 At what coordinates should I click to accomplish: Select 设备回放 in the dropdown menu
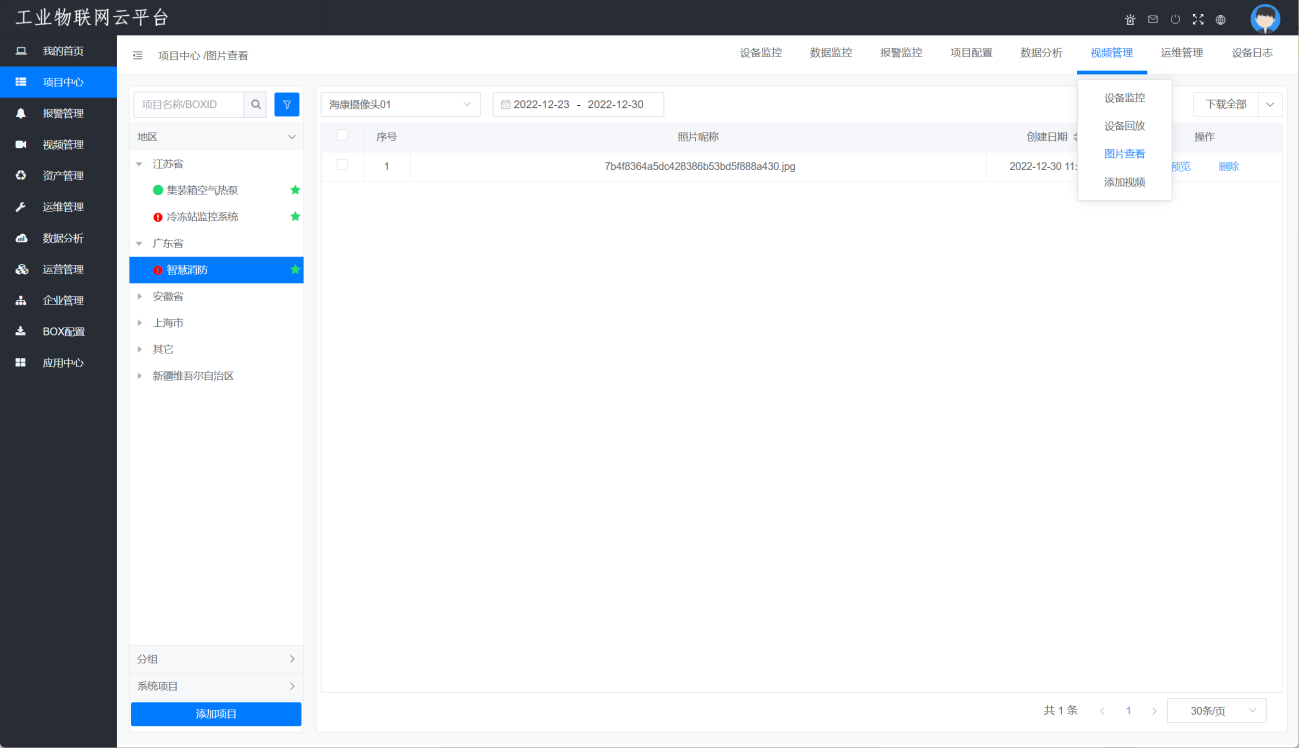[1124, 126]
